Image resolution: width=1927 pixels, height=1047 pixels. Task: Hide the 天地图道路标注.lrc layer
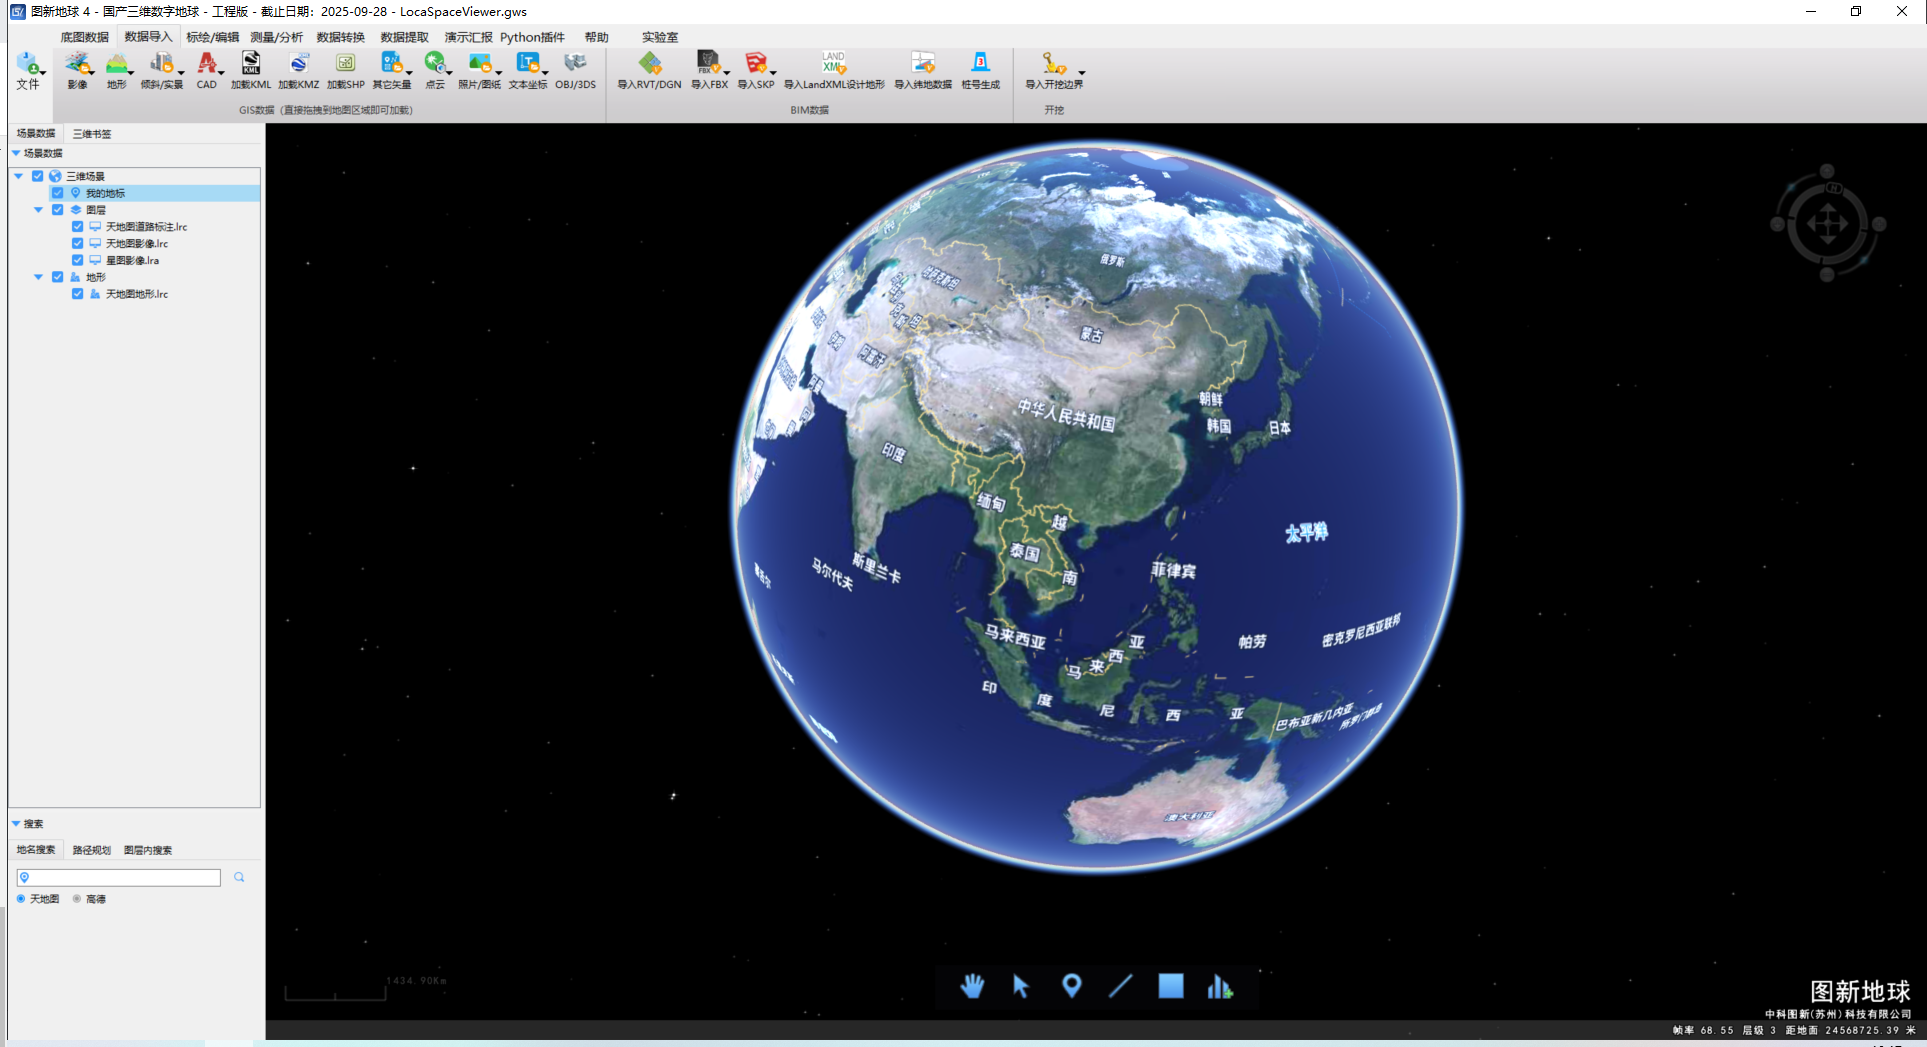point(78,227)
